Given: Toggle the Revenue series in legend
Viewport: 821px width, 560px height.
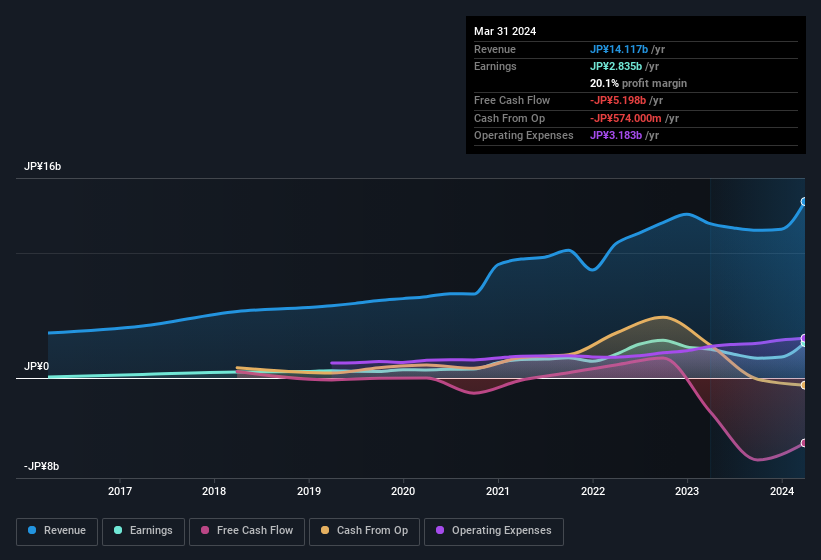Looking at the screenshot, I should click(58, 531).
